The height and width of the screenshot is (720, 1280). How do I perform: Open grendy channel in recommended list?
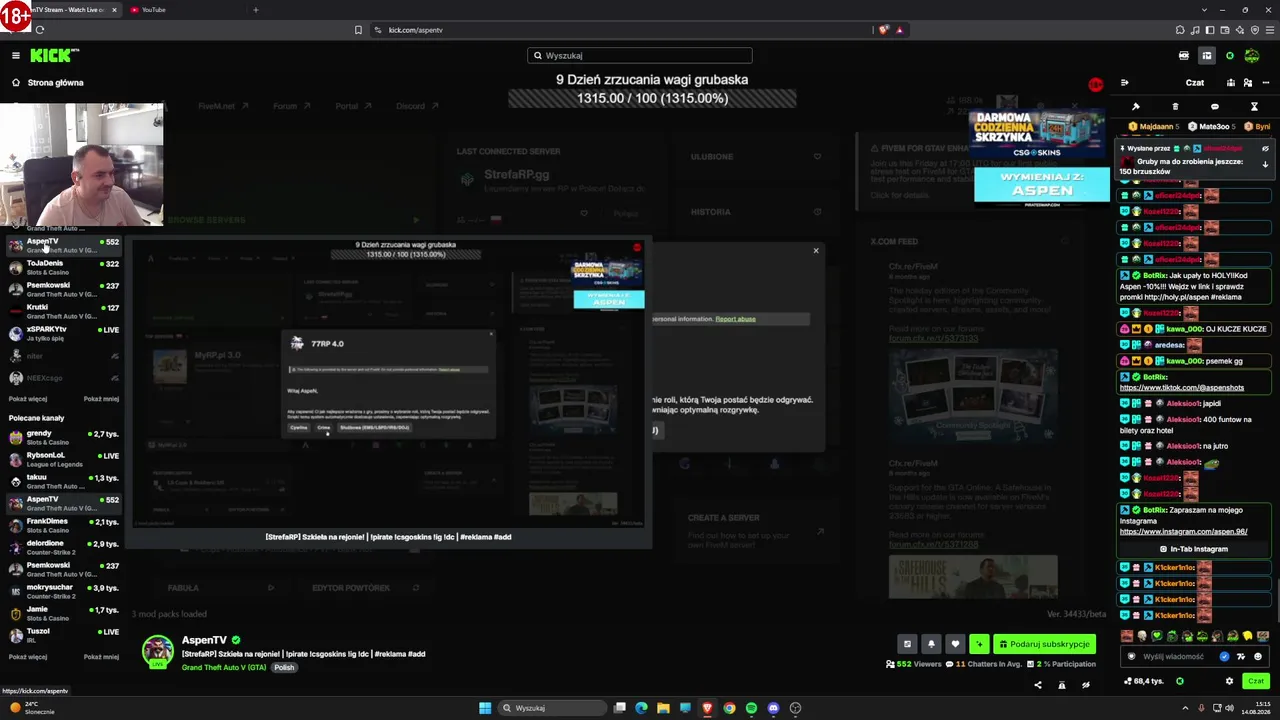pos(62,437)
